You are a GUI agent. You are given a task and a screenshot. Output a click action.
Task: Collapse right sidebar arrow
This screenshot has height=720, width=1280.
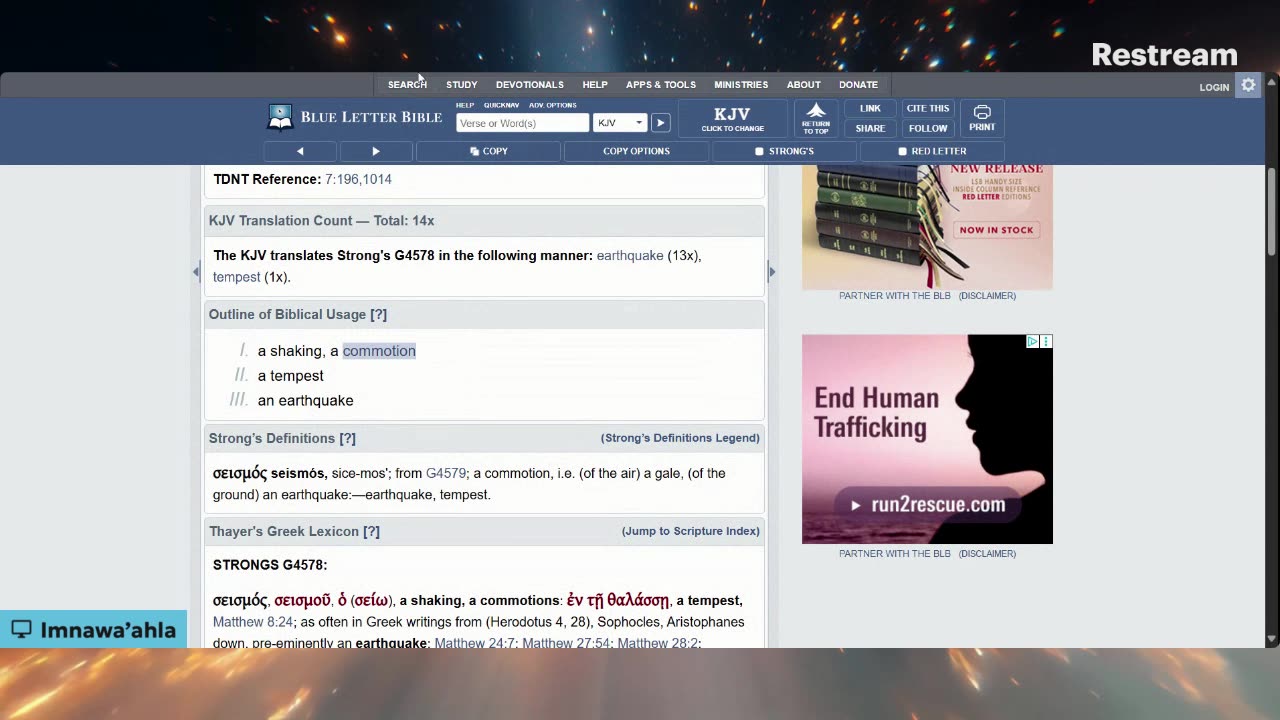[771, 272]
